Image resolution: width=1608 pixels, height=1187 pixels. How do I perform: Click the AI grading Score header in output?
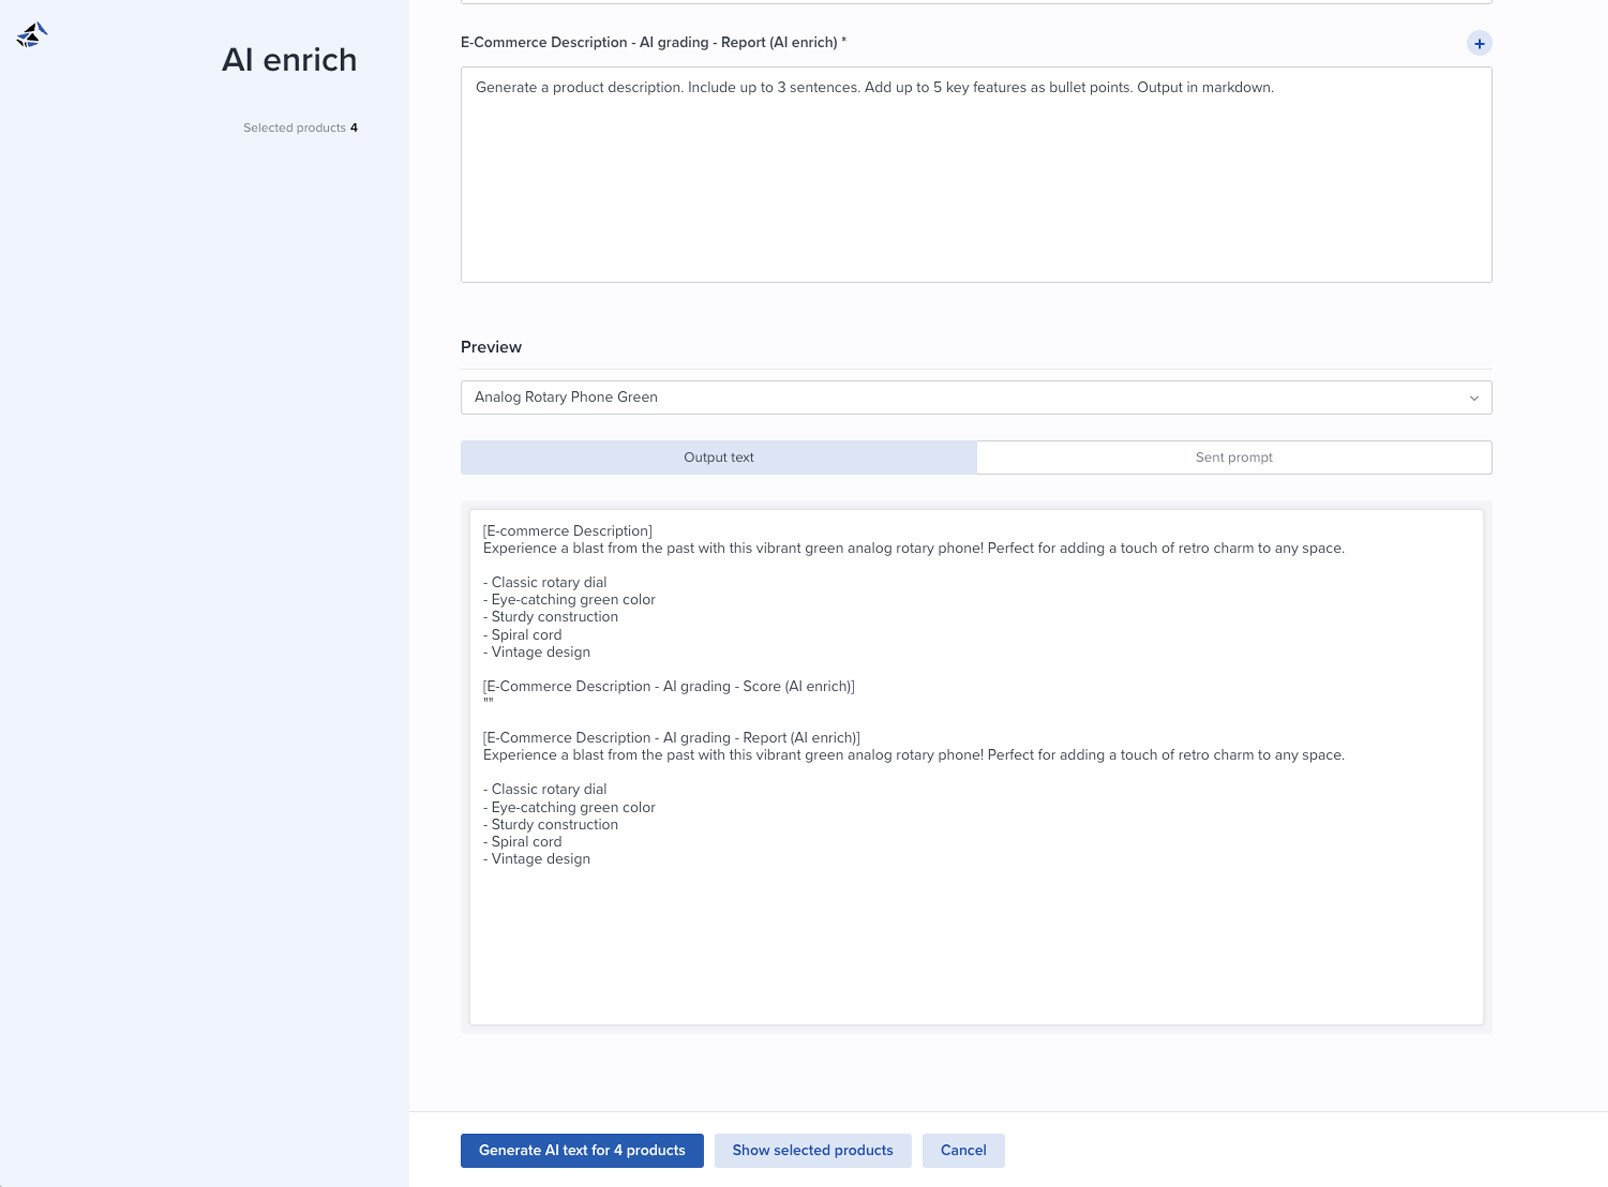(668, 686)
